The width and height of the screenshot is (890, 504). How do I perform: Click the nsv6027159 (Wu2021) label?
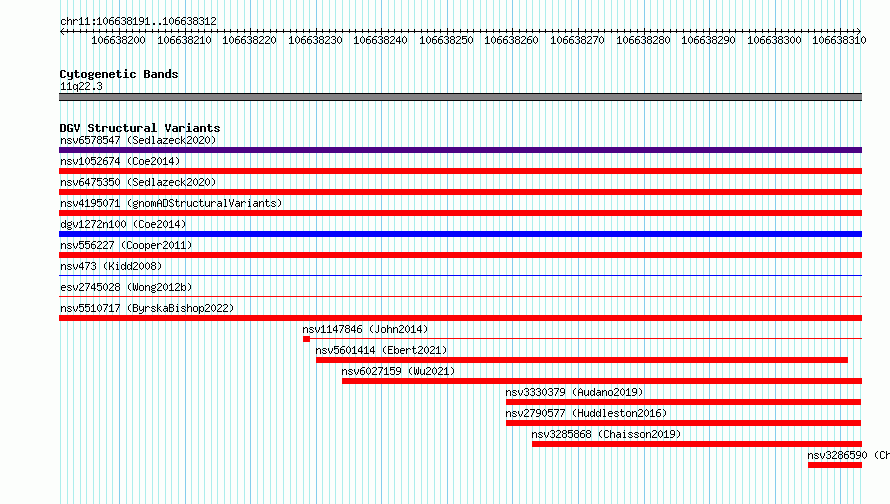[398, 371]
